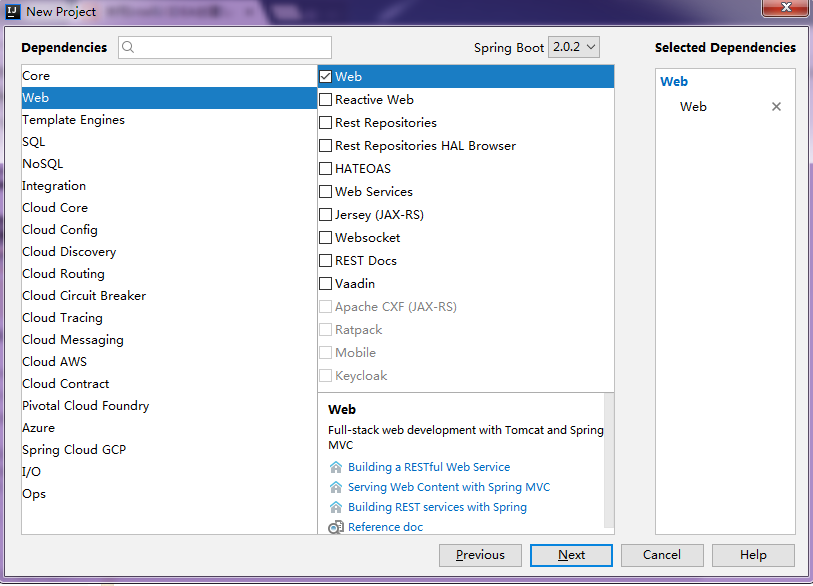Open Cloud Discovery category
This screenshot has width=813, height=586.
pyautogui.click(x=169, y=252)
